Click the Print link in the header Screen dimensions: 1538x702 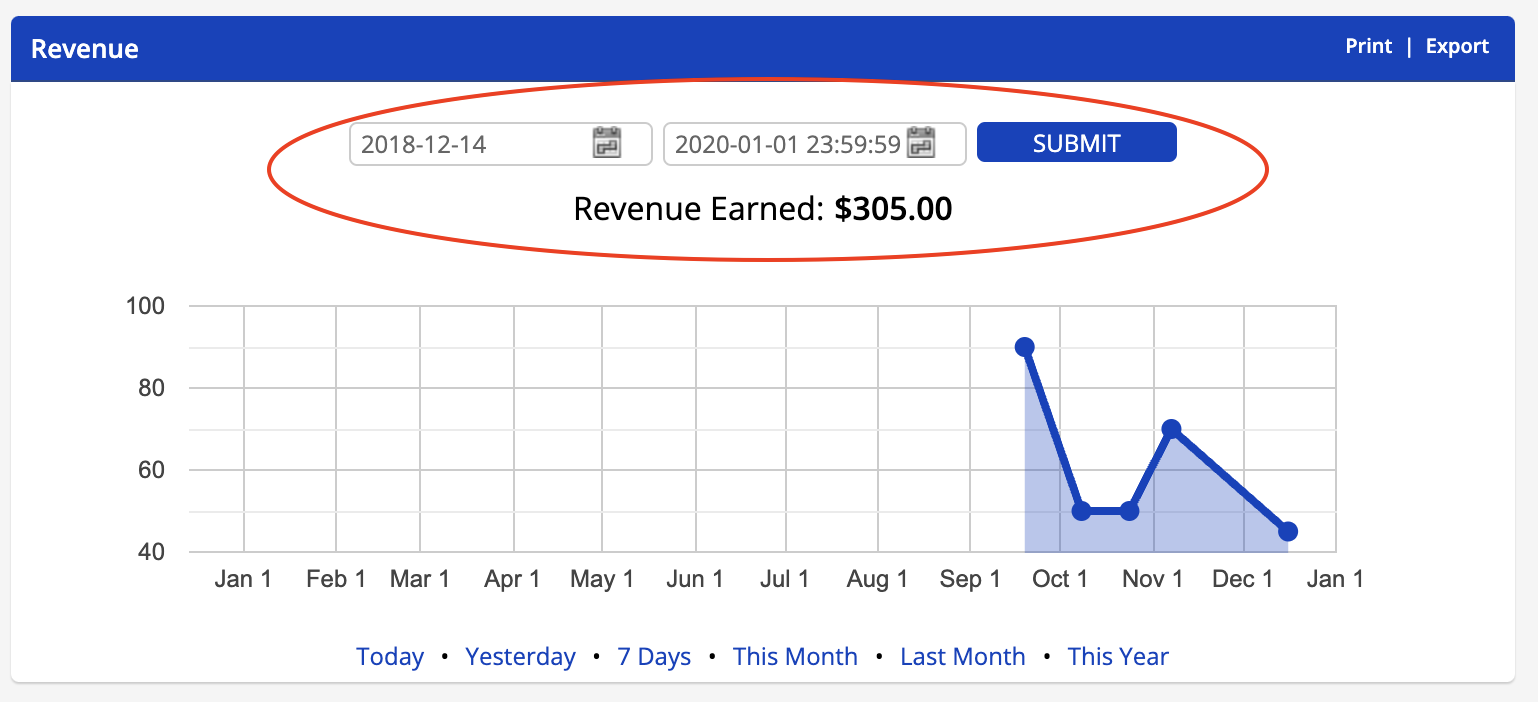click(x=1368, y=47)
